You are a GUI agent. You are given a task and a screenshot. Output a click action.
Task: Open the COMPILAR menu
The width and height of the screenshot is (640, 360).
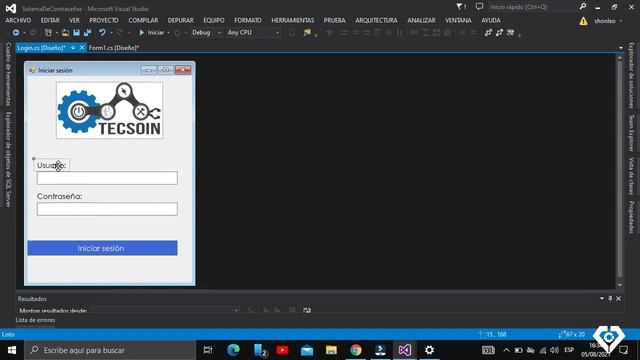143,20
